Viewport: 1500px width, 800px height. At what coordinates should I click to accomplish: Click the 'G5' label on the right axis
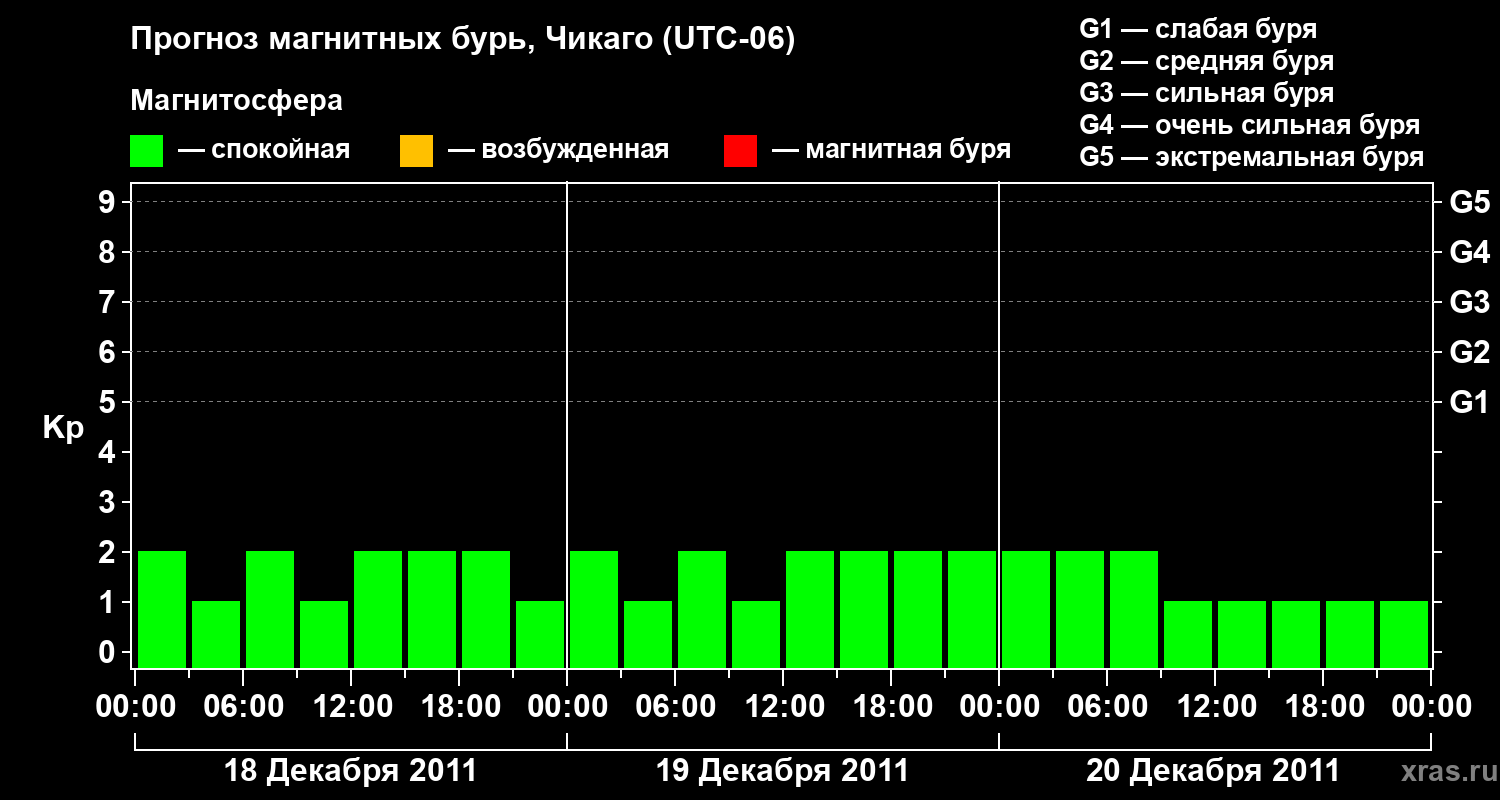[1470, 202]
